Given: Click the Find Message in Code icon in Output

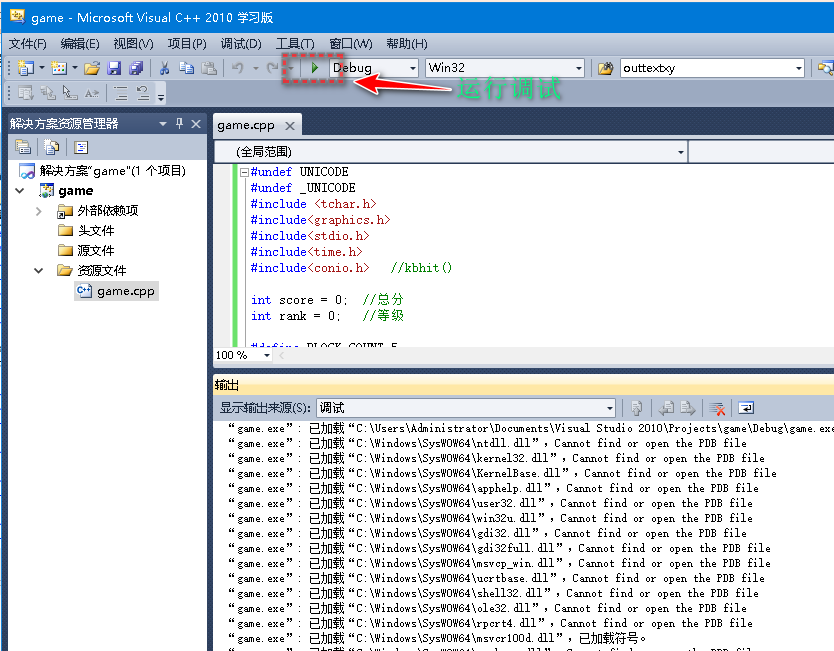Looking at the screenshot, I should tap(636, 408).
